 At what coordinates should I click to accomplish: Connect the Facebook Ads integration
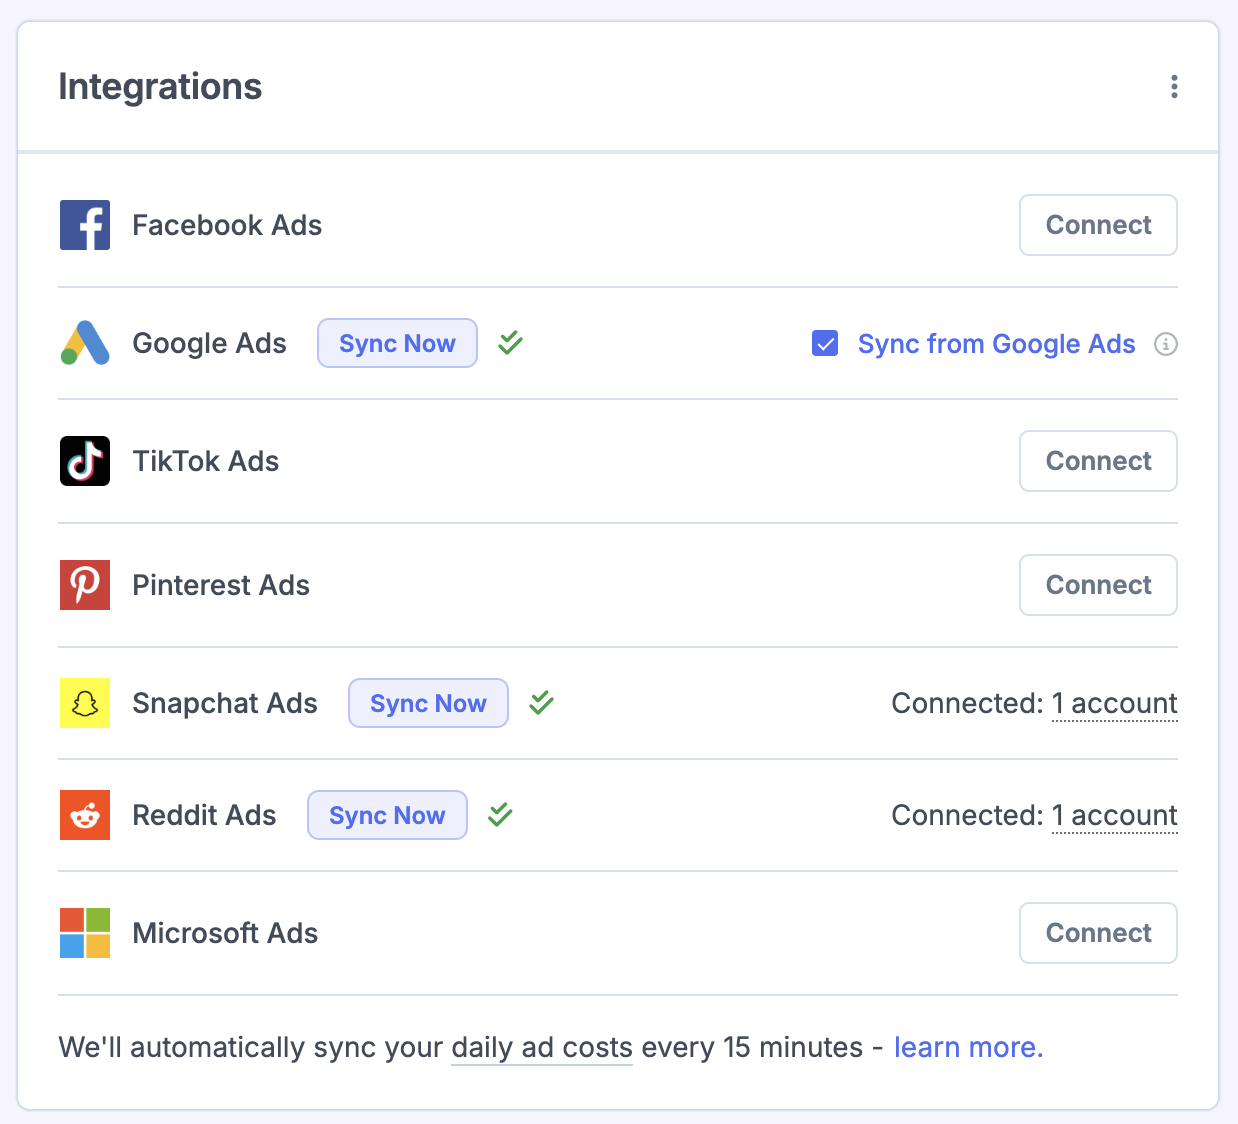click(x=1098, y=225)
